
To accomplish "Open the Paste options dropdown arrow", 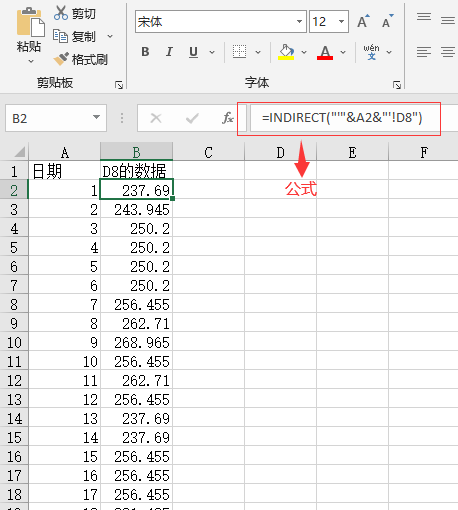I will [x=31, y=61].
